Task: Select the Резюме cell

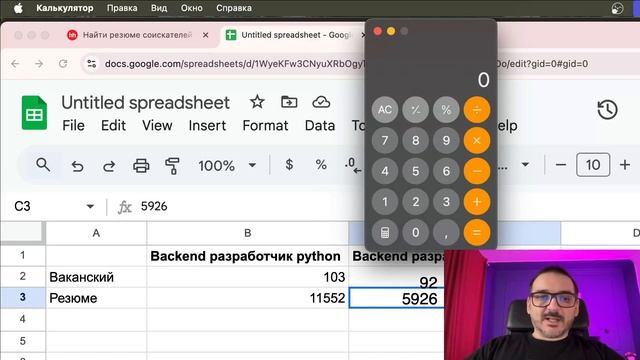Action: tap(96, 298)
